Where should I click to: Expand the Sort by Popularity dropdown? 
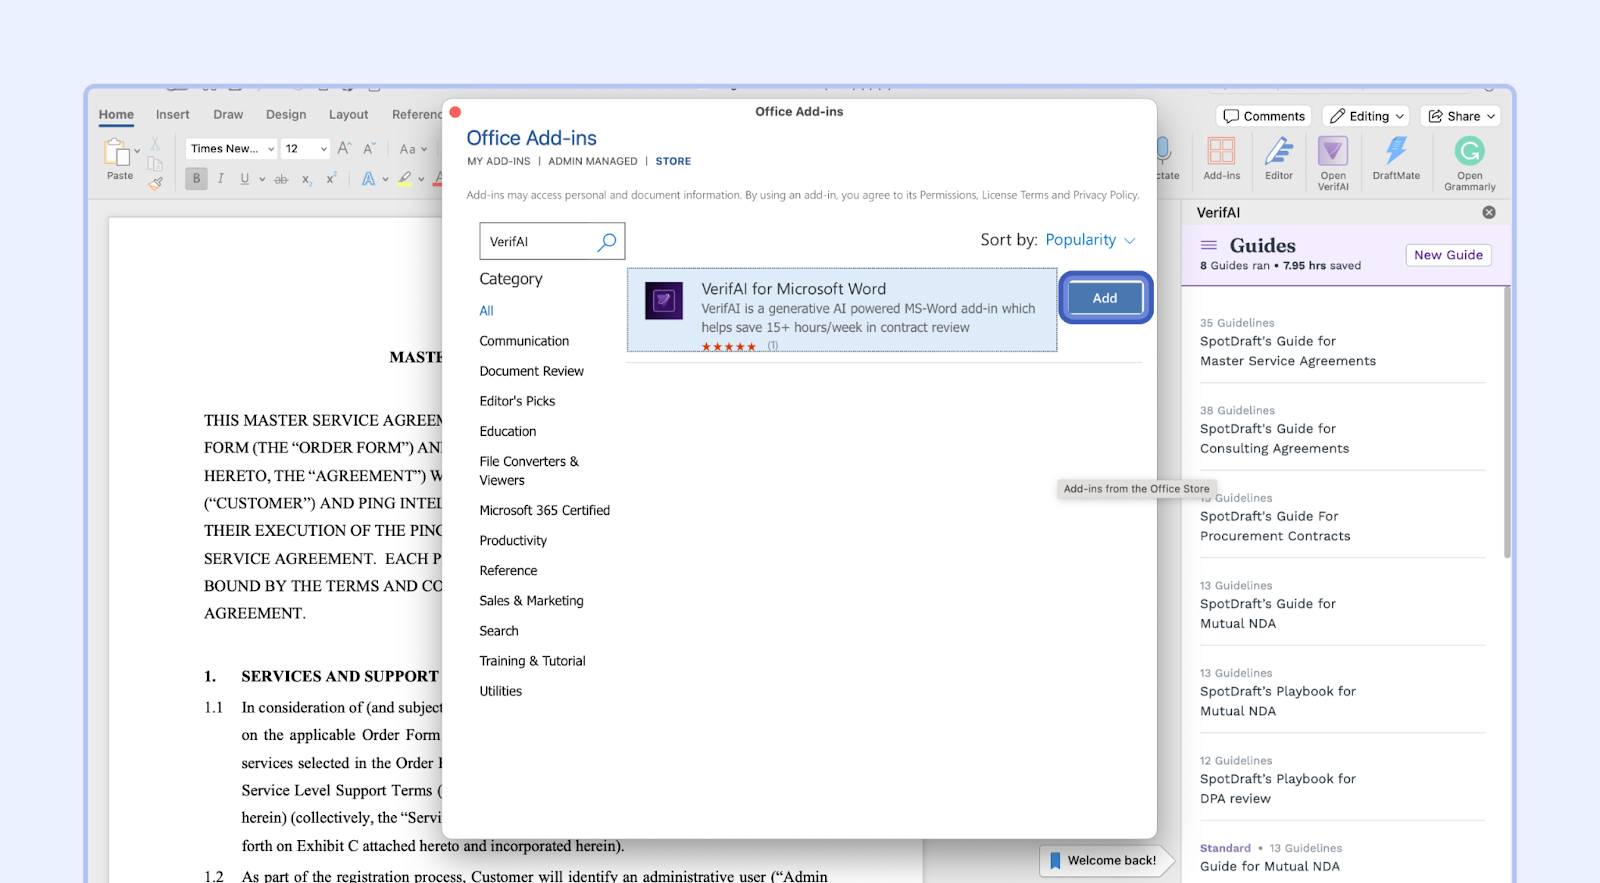click(1090, 240)
